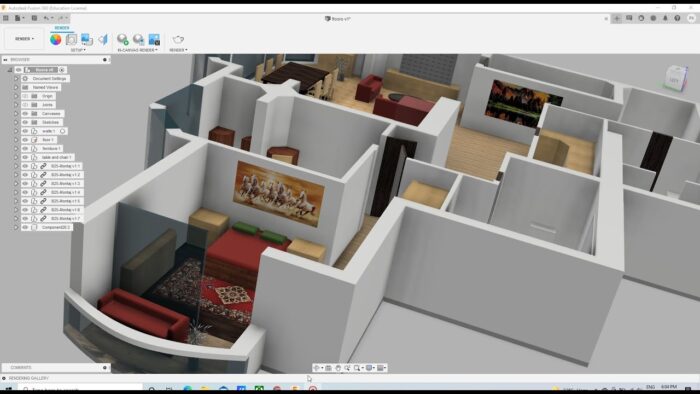Hide the floor:1 component
Image resolution: width=700 pixels, height=394 pixels.
pos(25,140)
